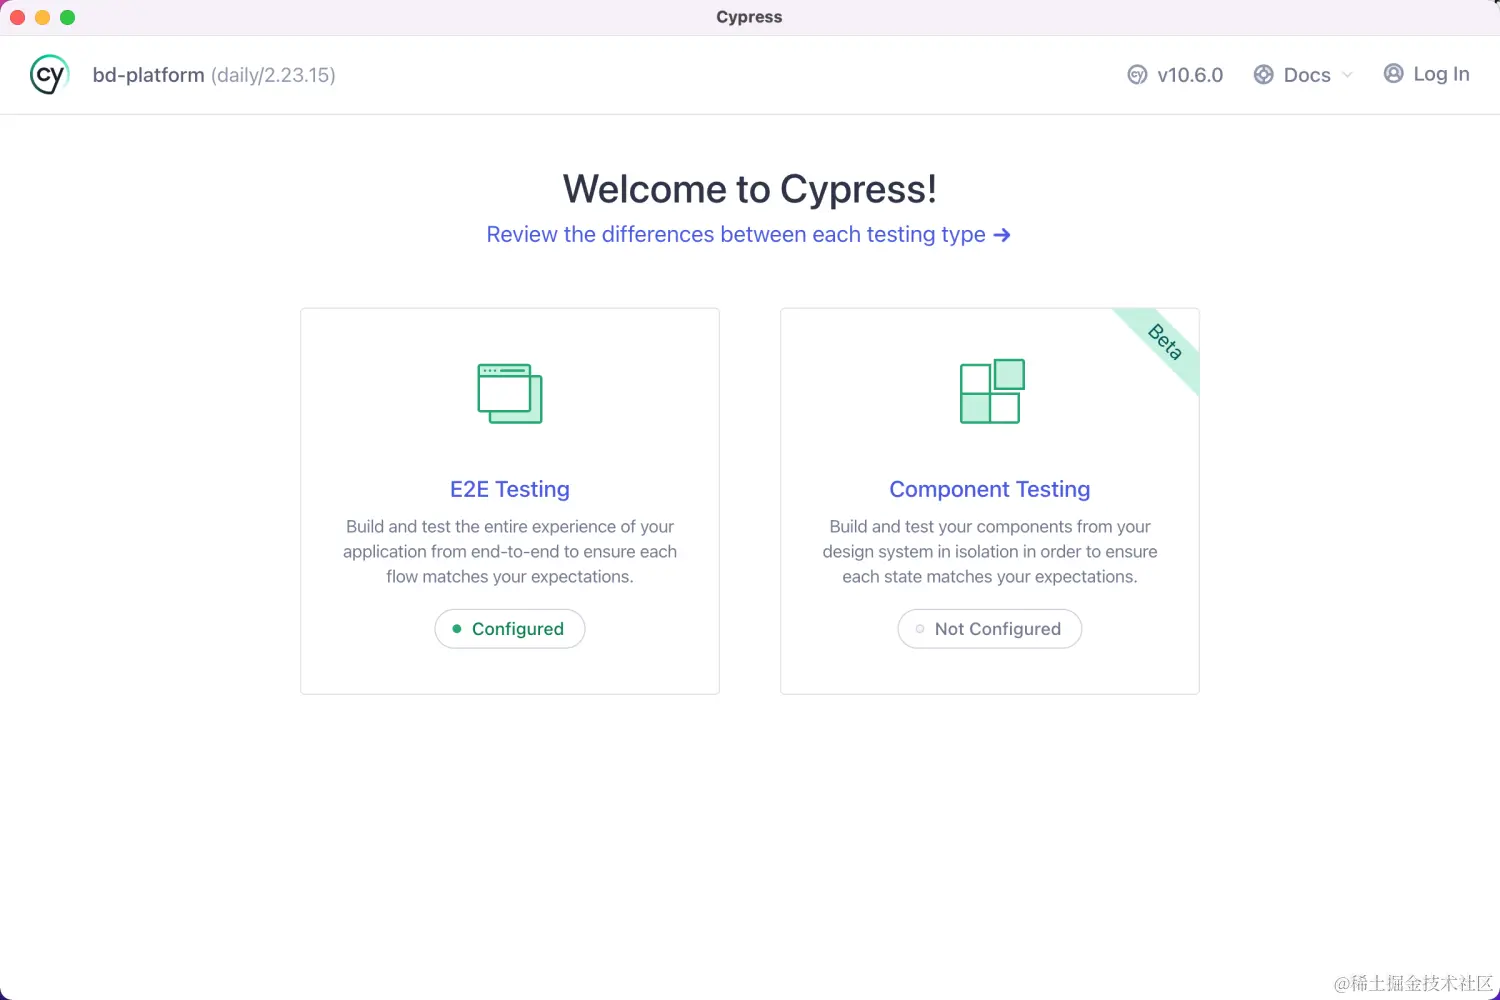The height and width of the screenshot is (1000, 1500).
Task: Close the Cypress window with the red button
Action: (x=17, y=17)
